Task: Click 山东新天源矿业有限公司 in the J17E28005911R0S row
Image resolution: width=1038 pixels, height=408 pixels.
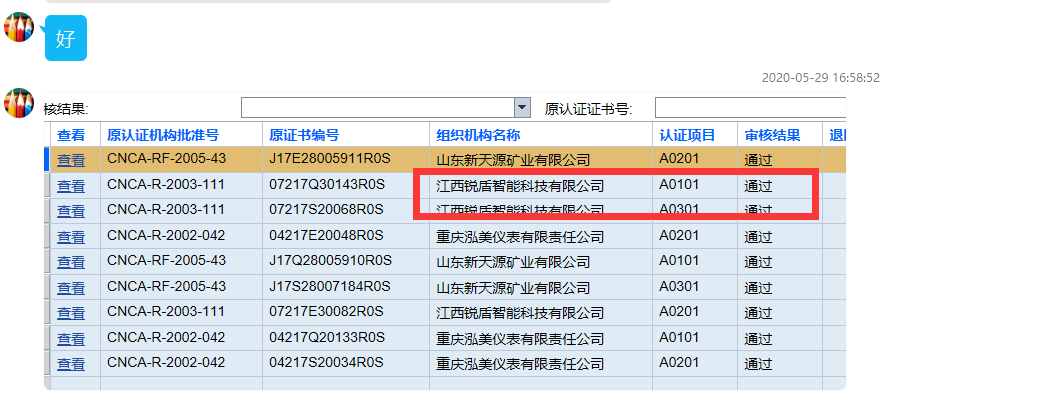Action: pyautogui.click(x=513, y=160)
